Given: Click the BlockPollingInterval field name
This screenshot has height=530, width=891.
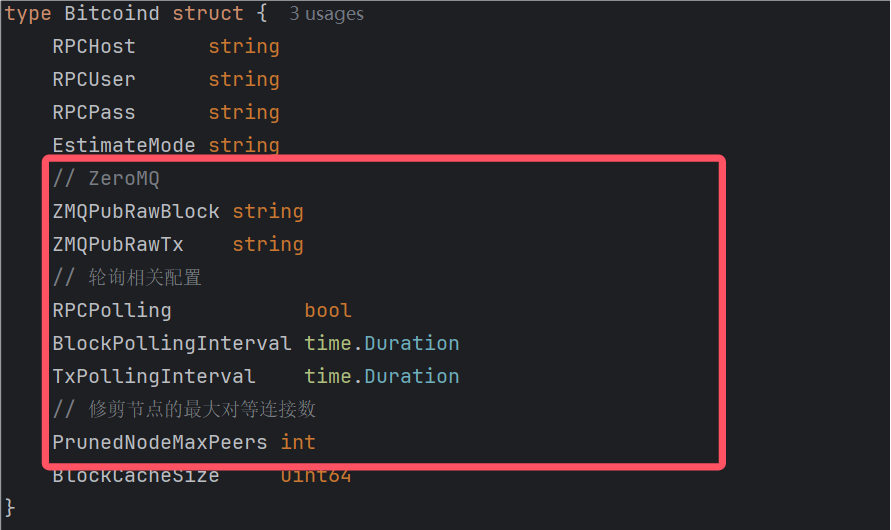Looking at the screenshot, I should (172, 343).
